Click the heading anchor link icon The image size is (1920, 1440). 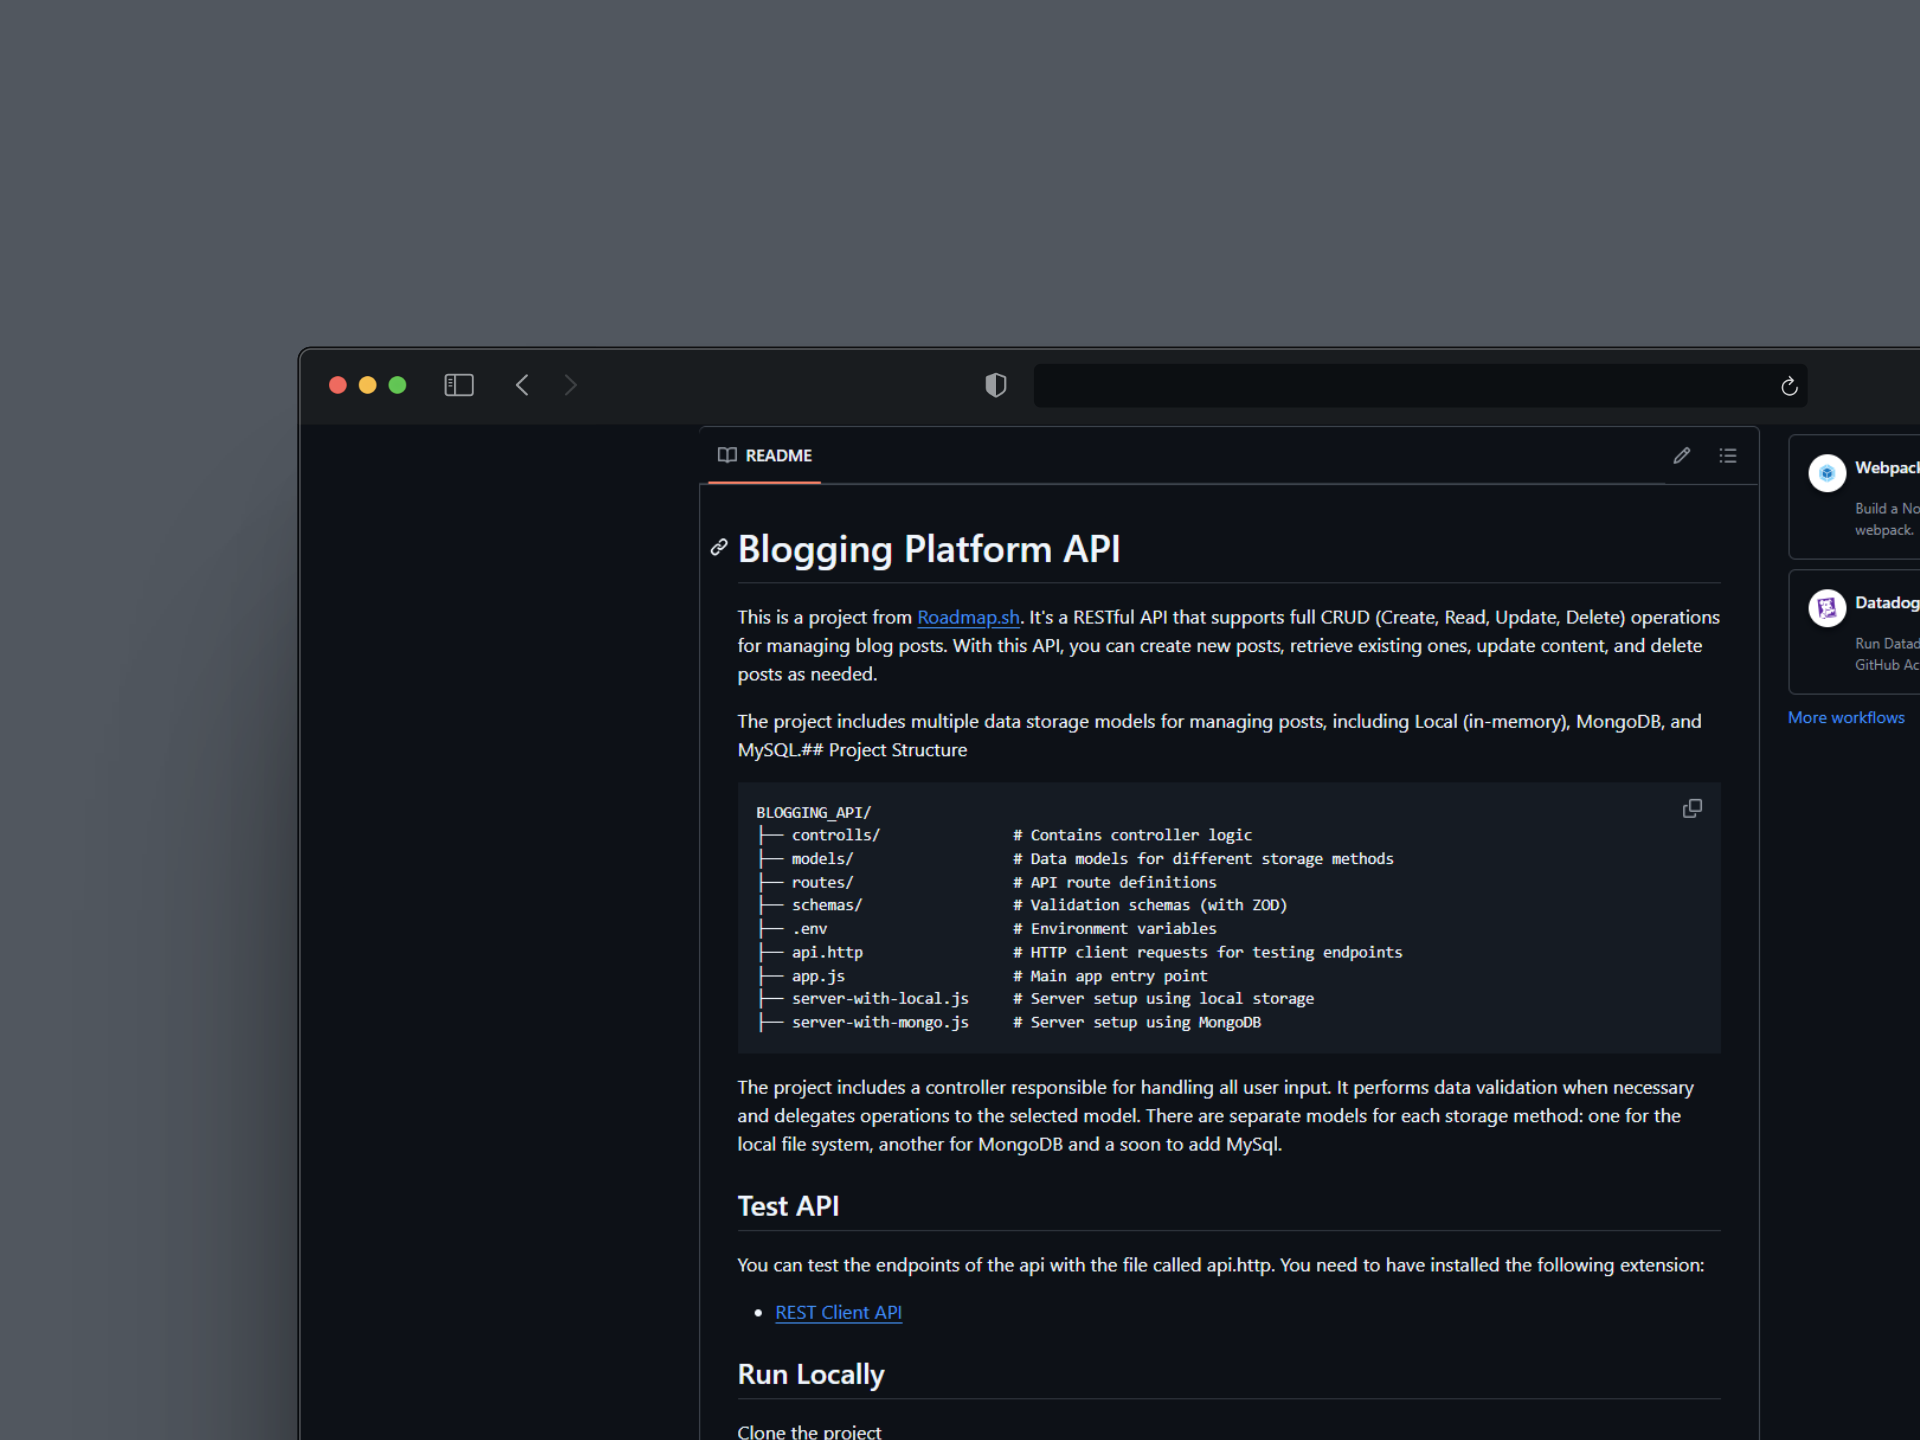pos(719,547)
